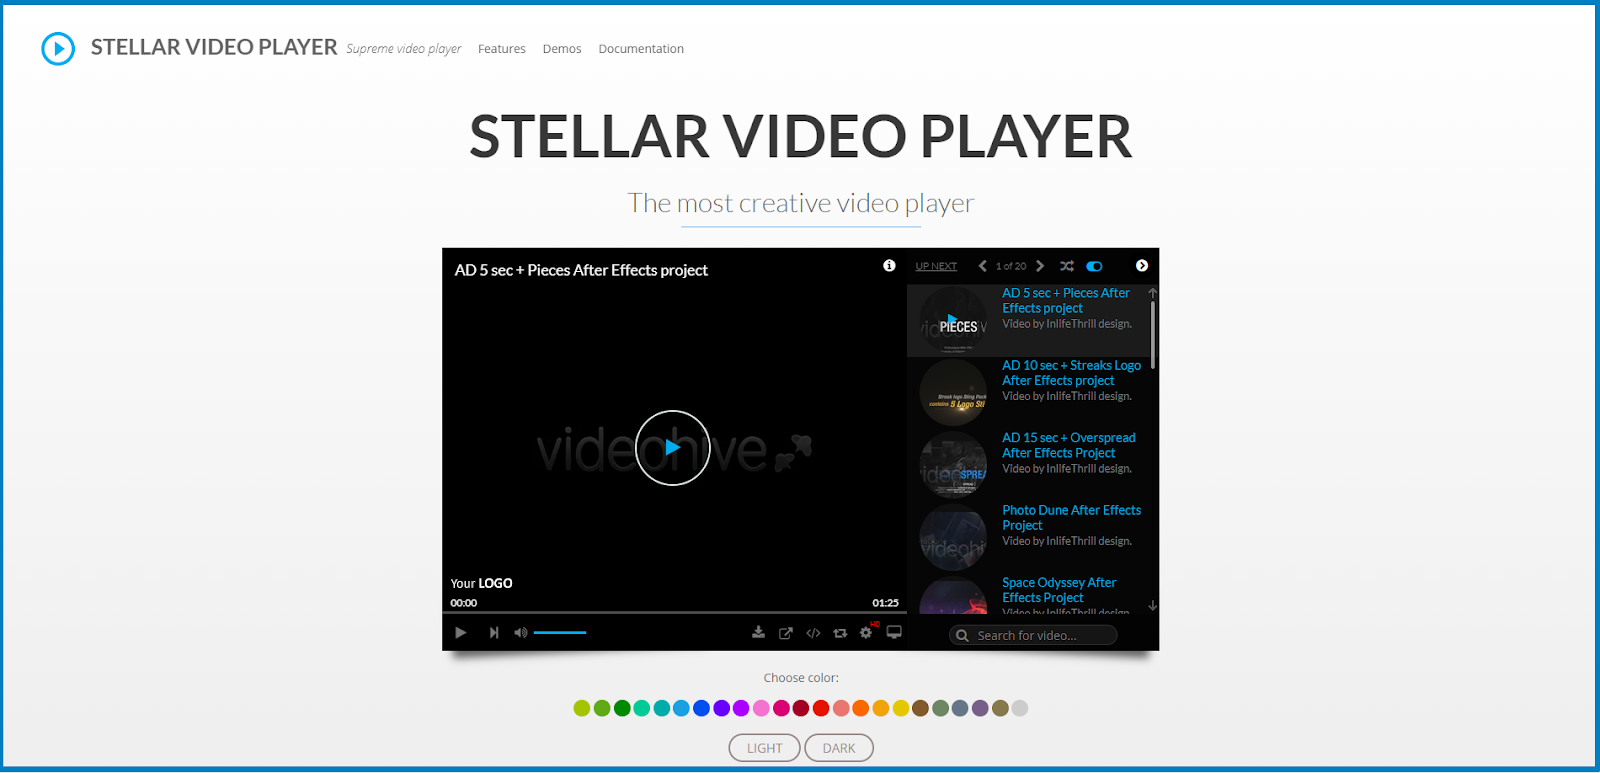Open the Features menu
This screenshot has width=1600, height=773.
[x=502, y=49]
